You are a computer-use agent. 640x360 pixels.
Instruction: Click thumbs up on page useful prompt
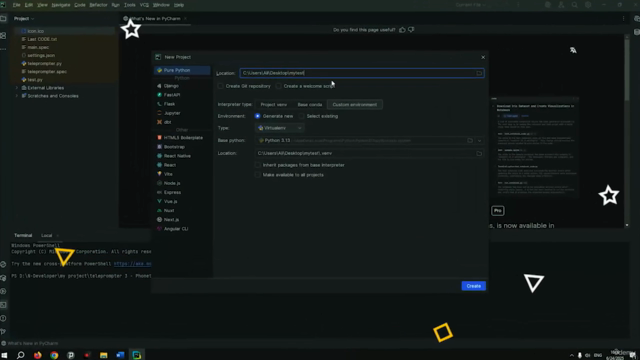[402, 30]
